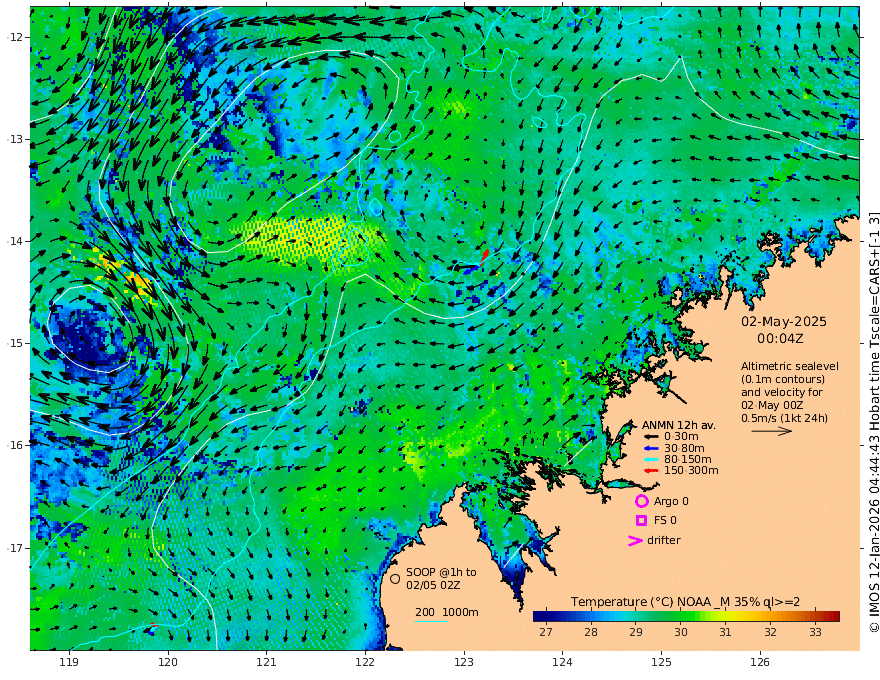The width and height of the screenshot is (880, 680).
Task: Click the red 150-300m ANMN arrow symbol
Action: 650,471
